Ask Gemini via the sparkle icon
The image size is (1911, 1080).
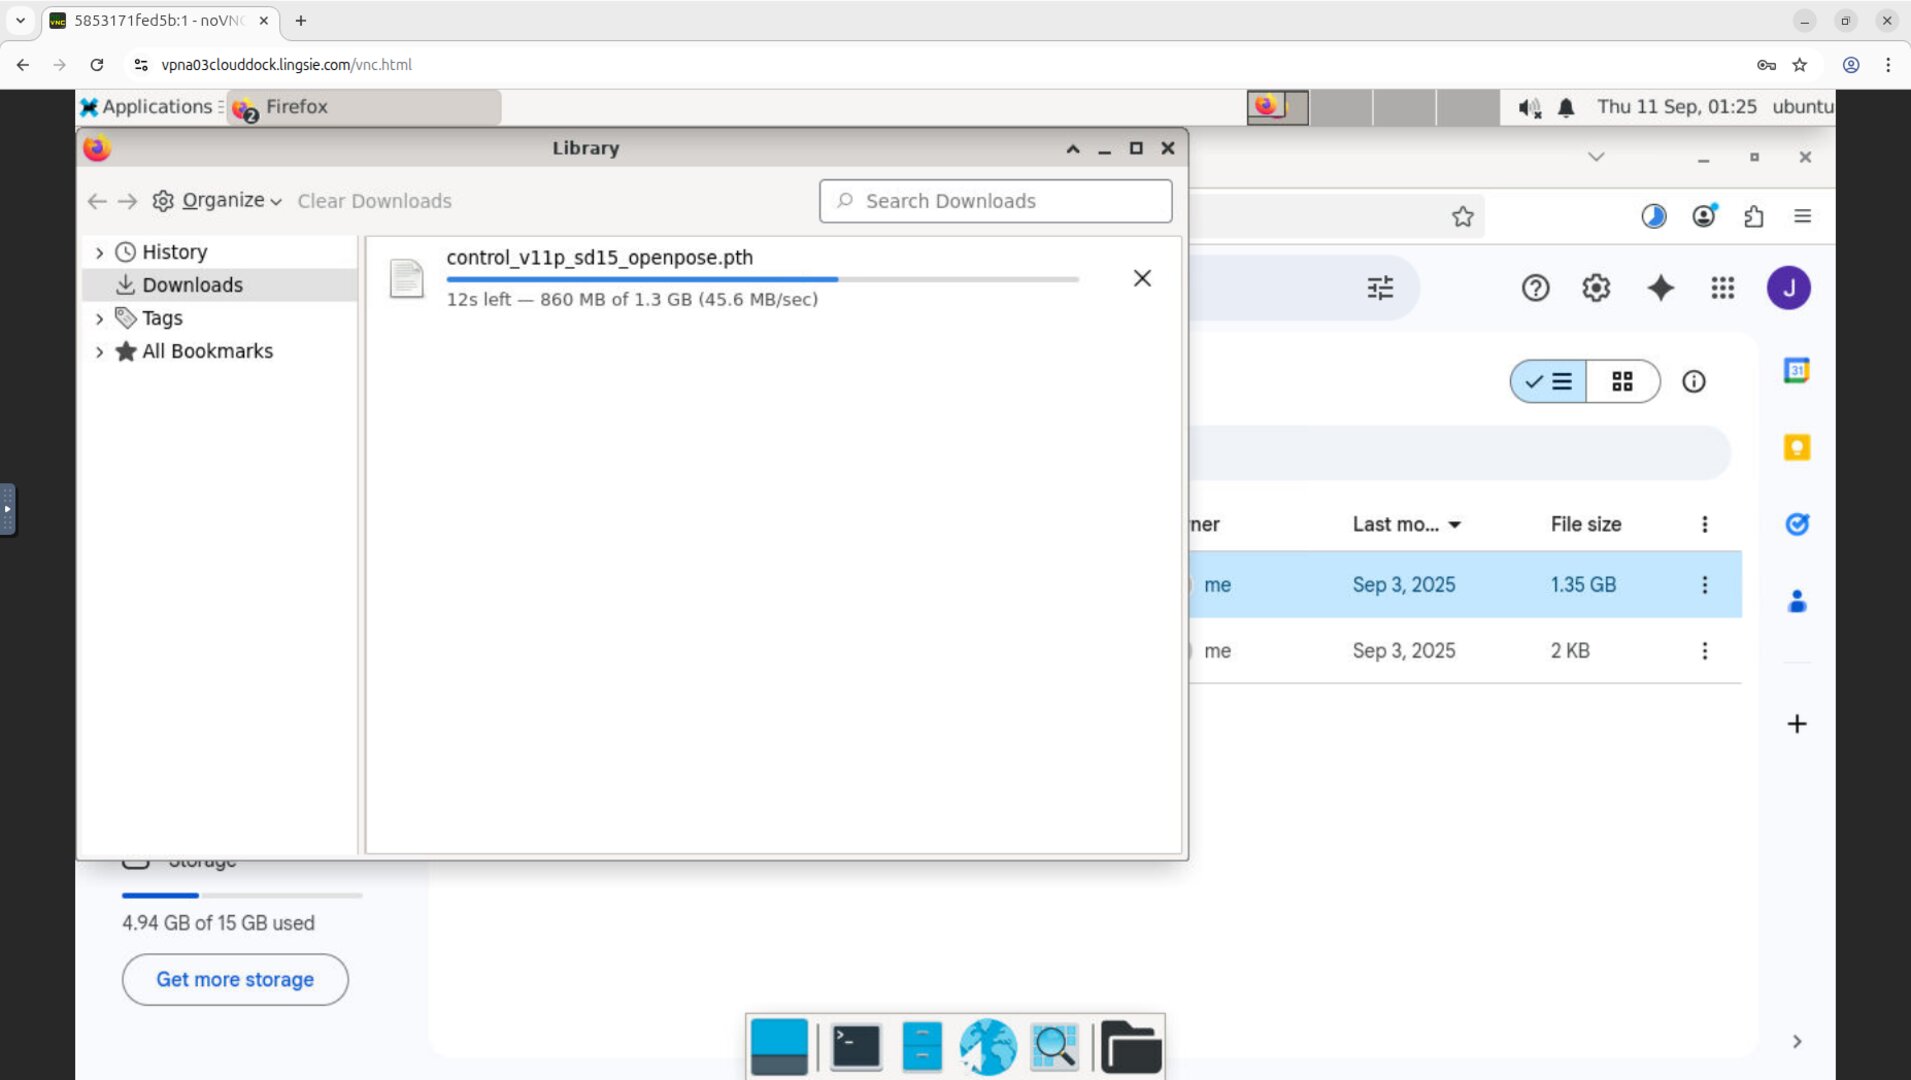[x=1661, y=288]
